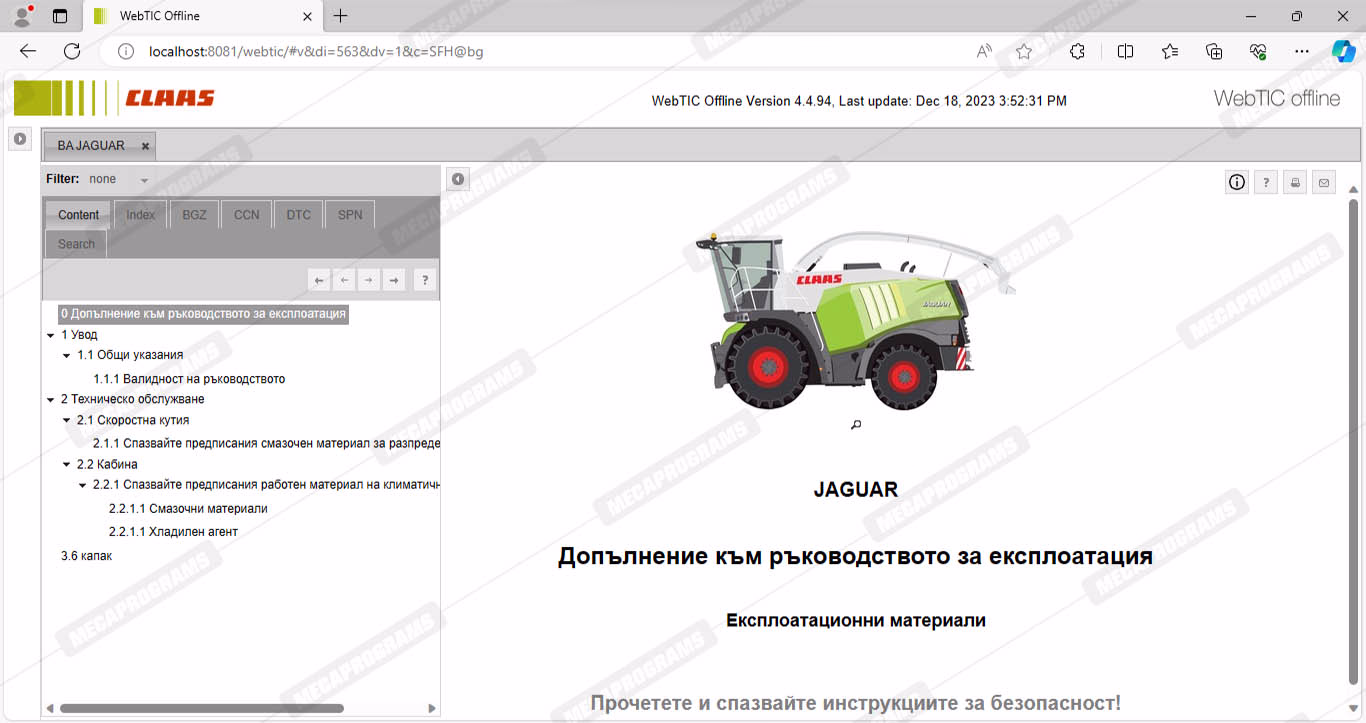This screenshot has height=723, width=1366.
Task: Collapse the "2.1 Скоростна кутия" node arrow
Action: 67,421
